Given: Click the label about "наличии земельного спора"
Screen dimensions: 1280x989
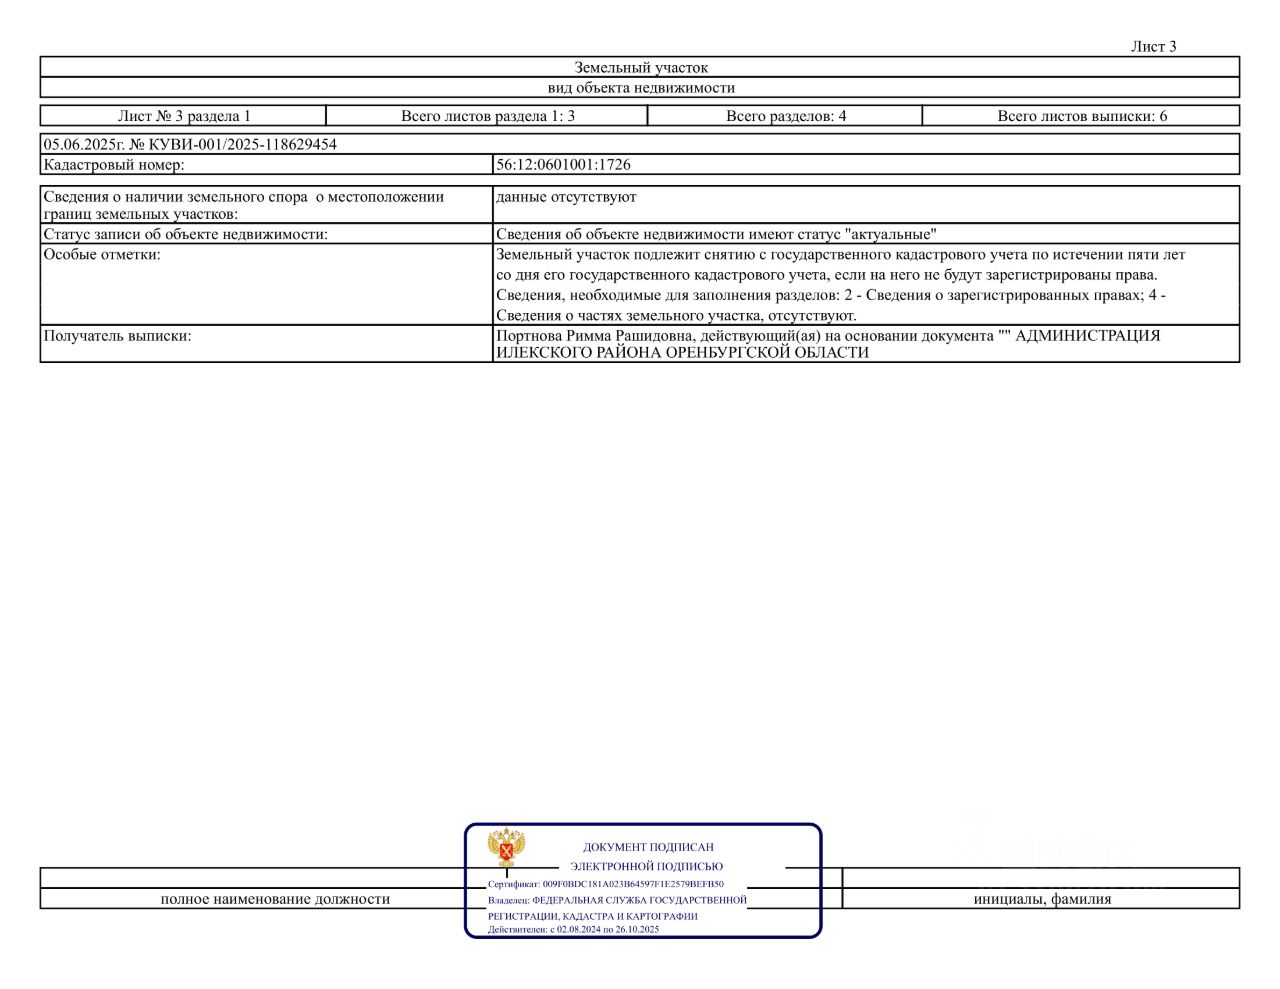Looking at the screenshot, I should 244,205.
